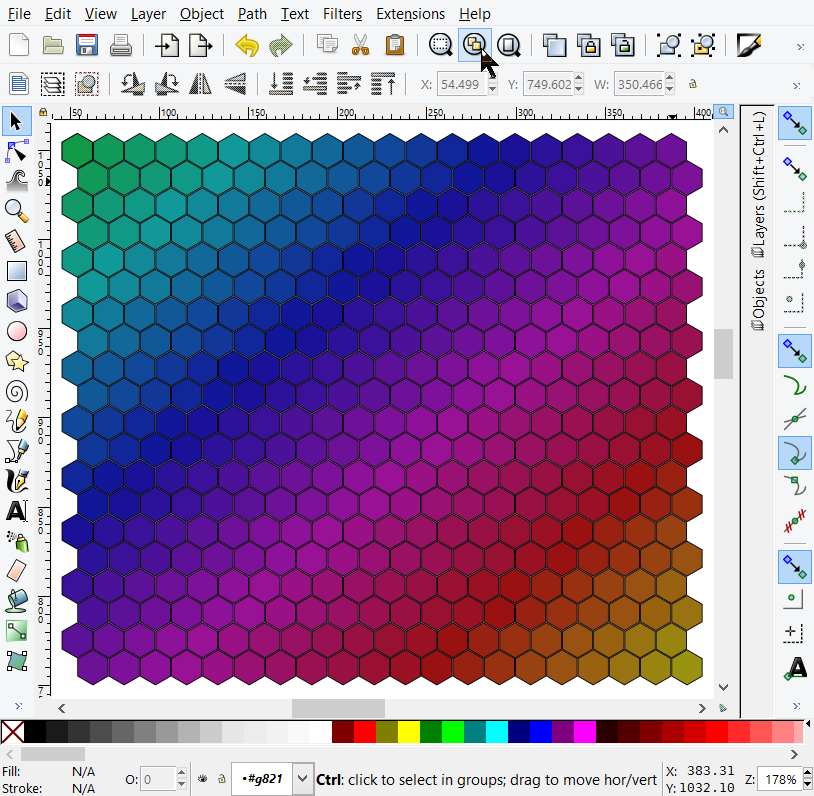
Task: Toggle layer visibility eye in status bar
Action: click(202, 779)
